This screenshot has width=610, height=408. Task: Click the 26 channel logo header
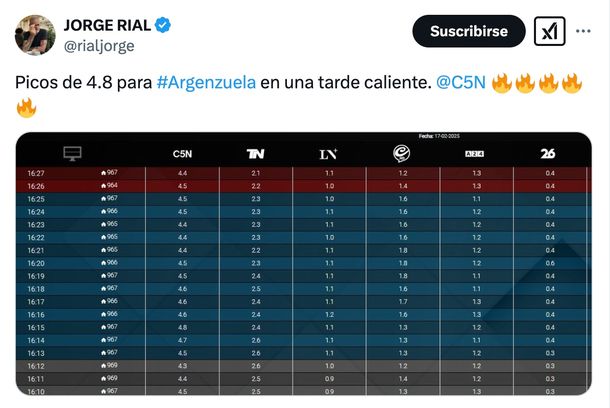click(x=547, y=154)
